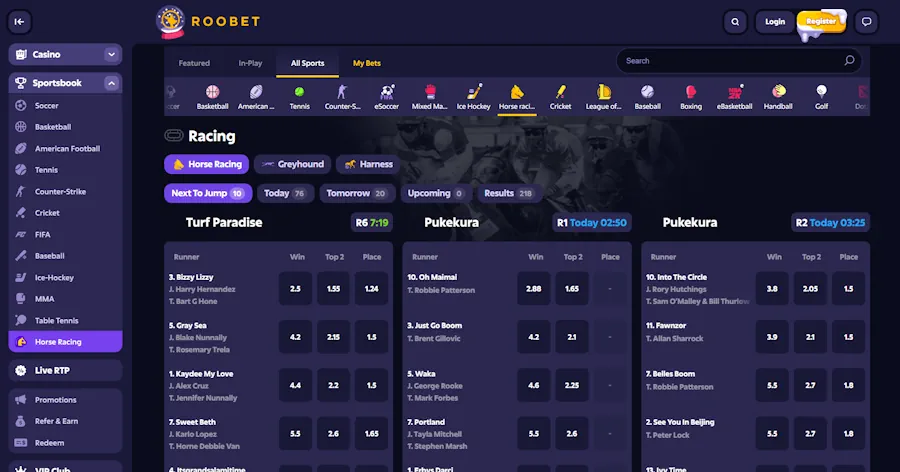
Task: Show Tomorrow races
Action: (x=356, y=194)
